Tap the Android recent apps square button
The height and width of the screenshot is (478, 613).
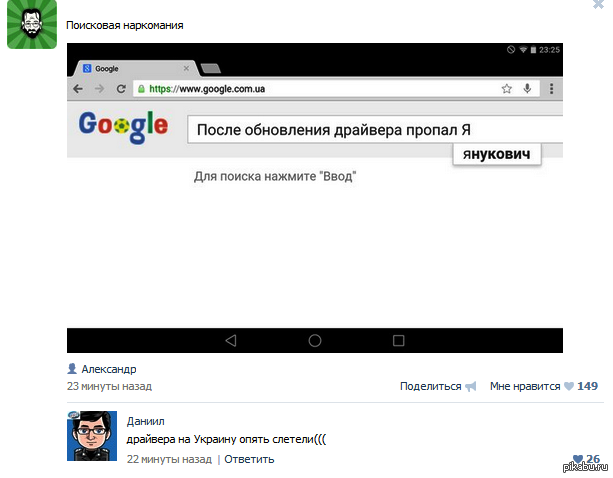point(398,340)
